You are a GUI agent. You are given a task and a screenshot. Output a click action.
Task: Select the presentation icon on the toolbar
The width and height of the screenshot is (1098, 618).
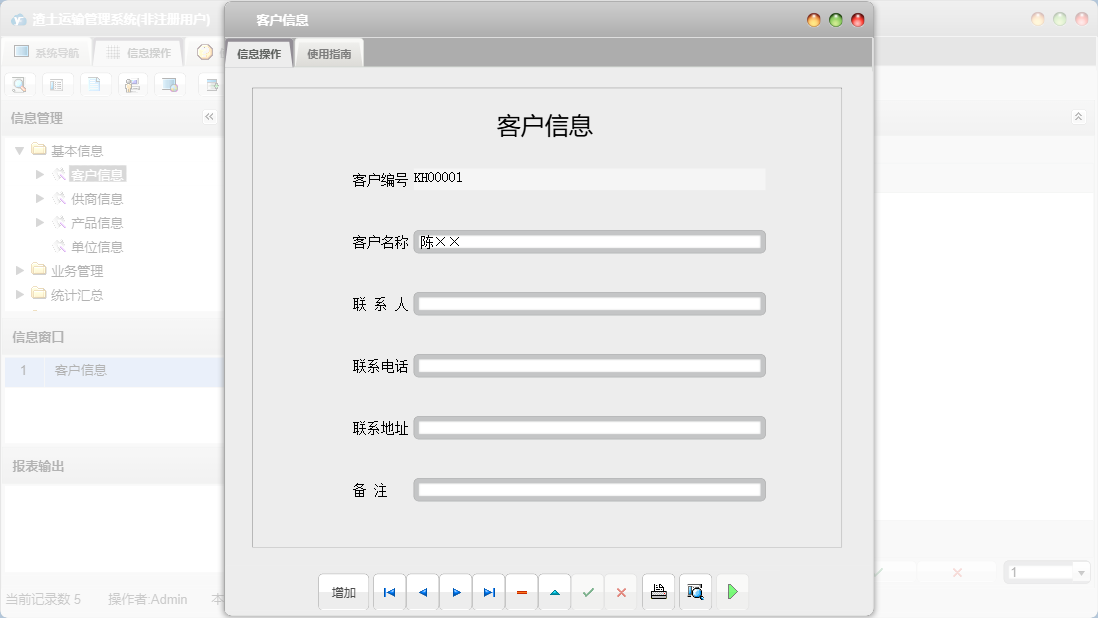132,84
